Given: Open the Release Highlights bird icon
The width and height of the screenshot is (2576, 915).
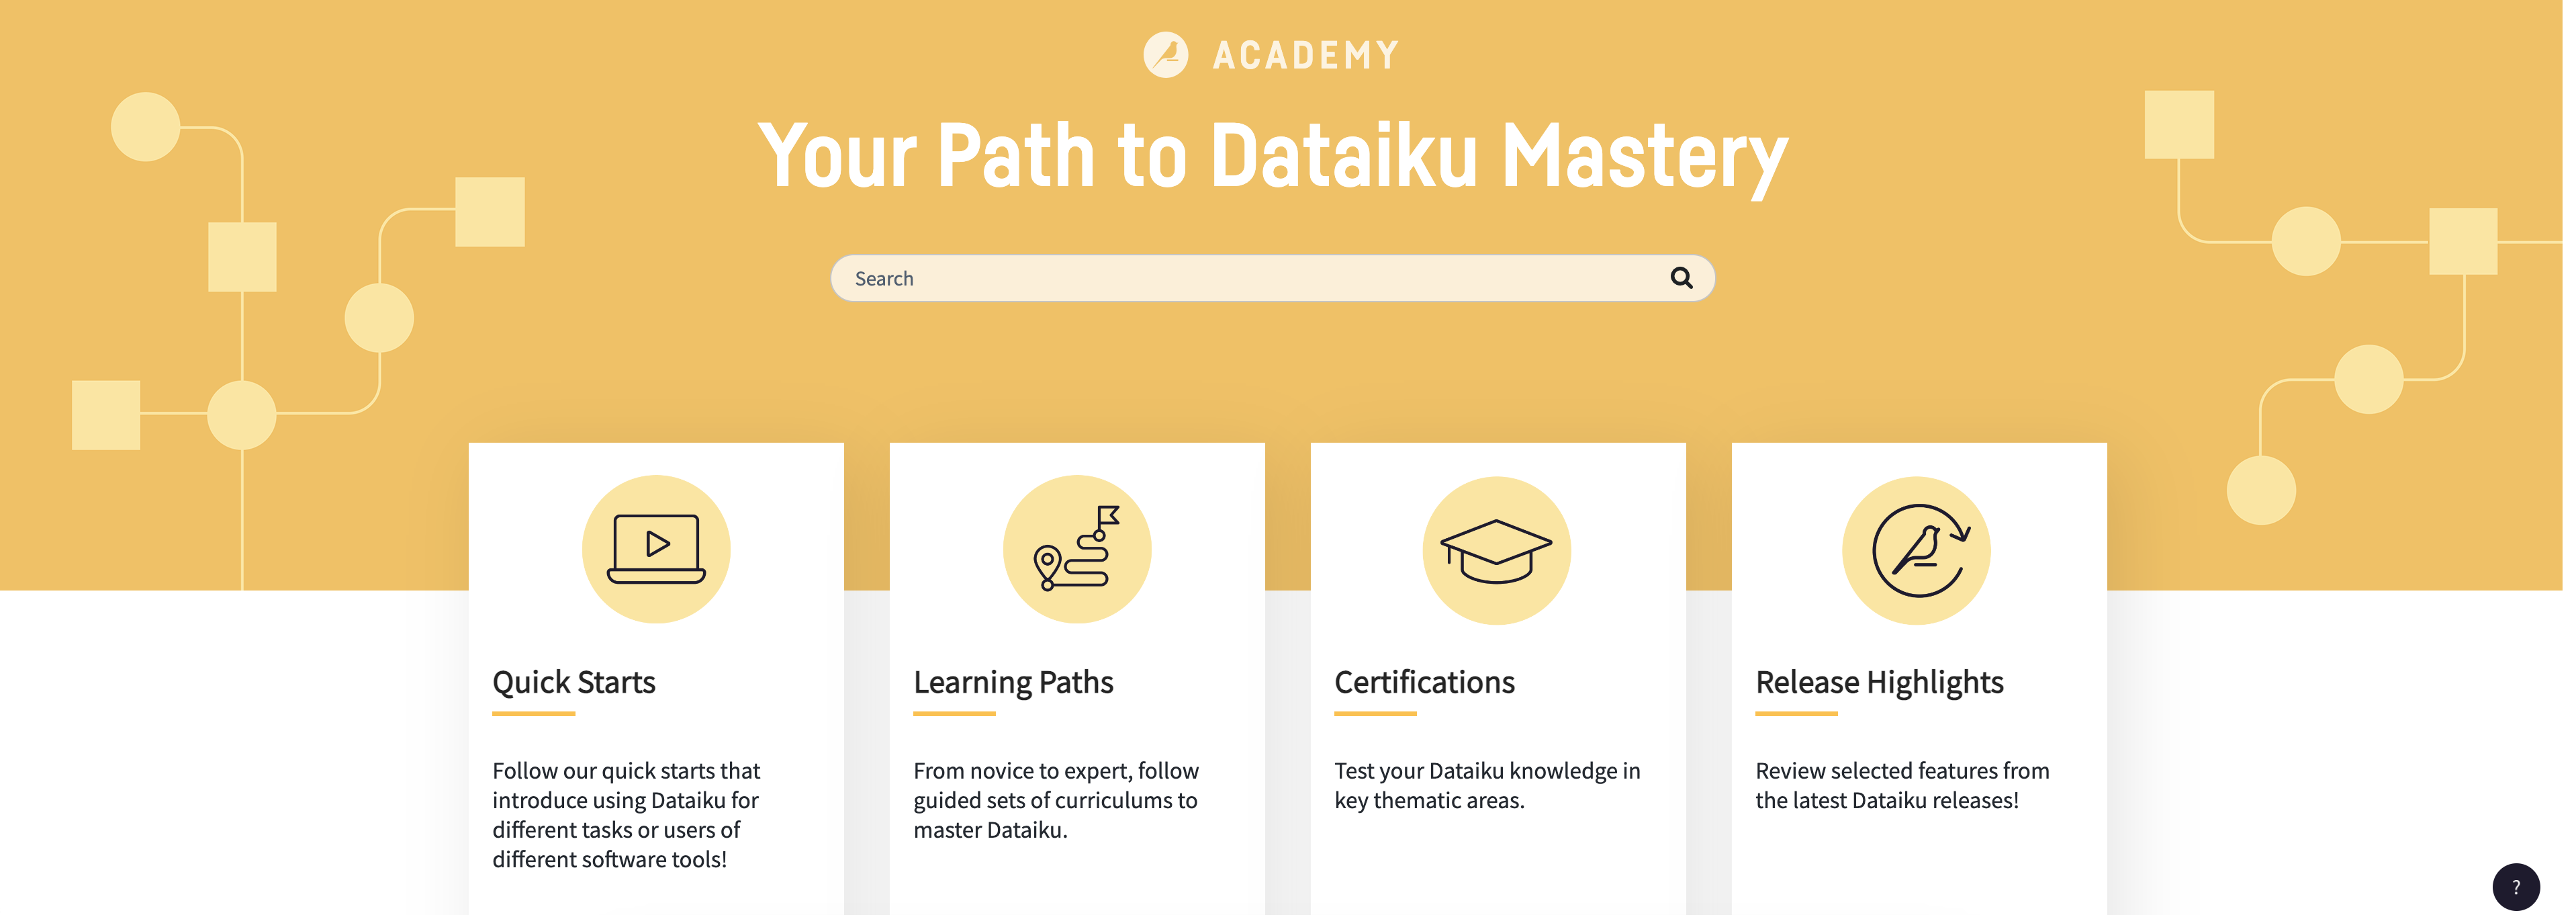Looking at the screenshot, I should [1918, 548].
